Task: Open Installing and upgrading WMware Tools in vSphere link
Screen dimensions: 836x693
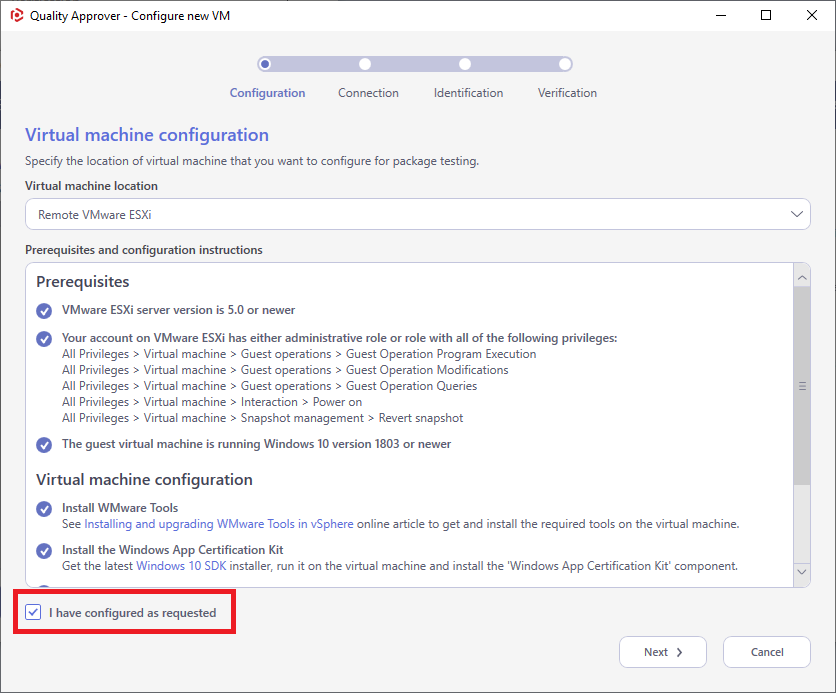Action: (219, 524)
